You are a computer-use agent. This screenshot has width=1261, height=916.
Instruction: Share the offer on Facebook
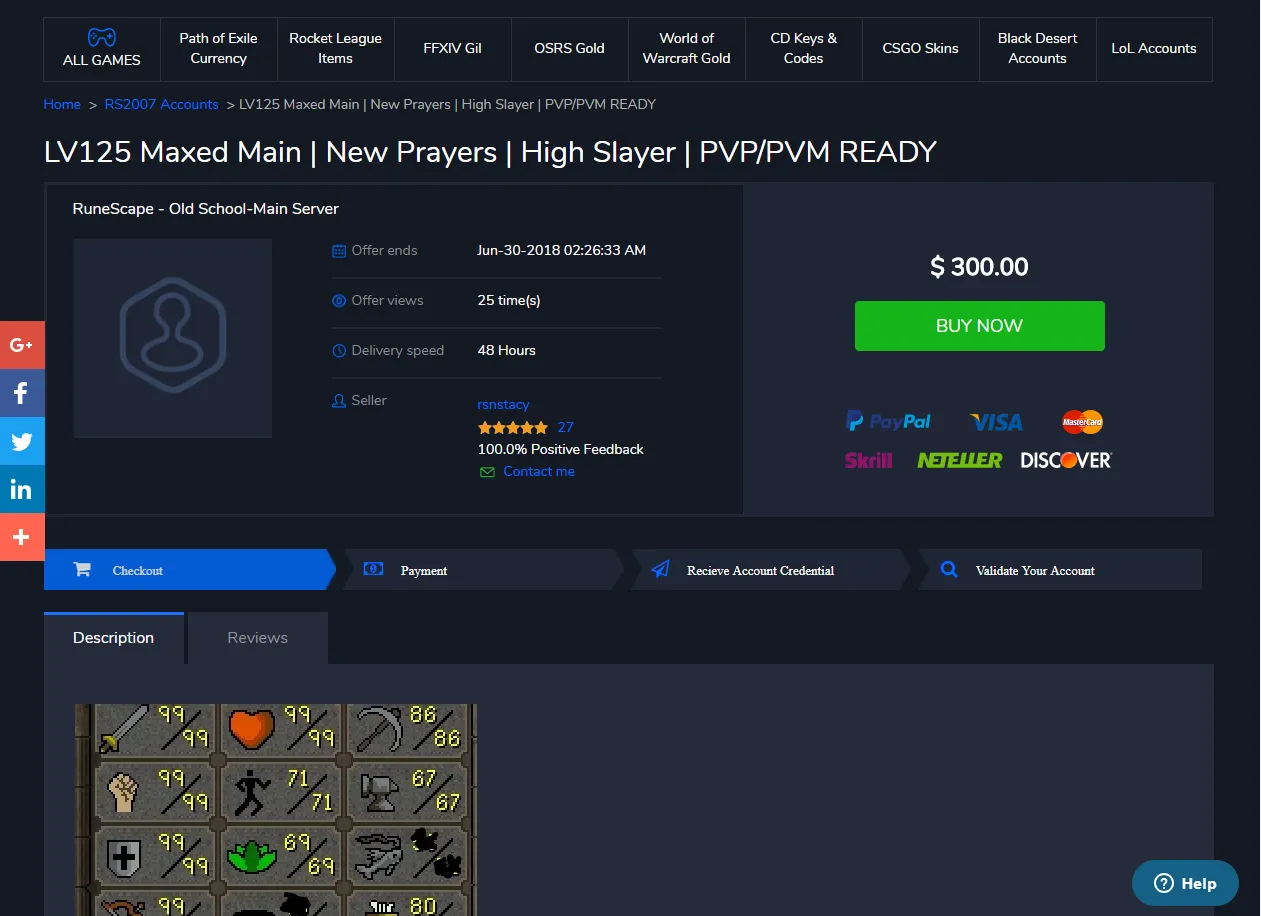[22, 393]
